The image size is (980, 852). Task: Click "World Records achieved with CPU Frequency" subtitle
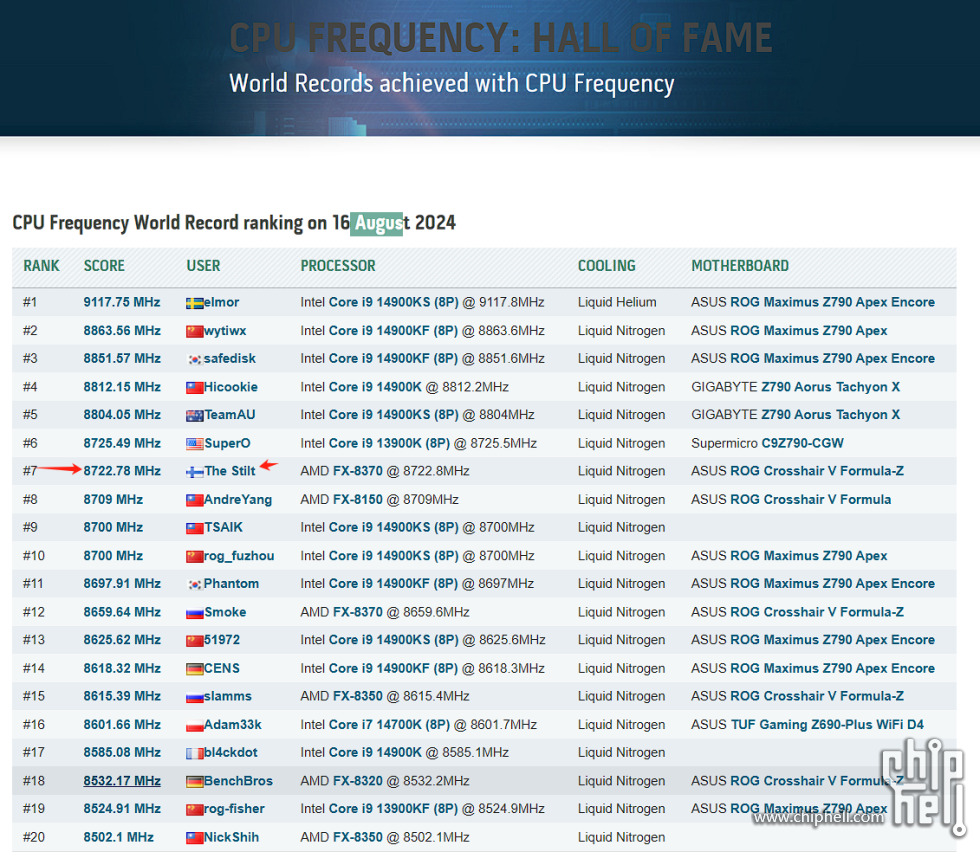click(x=452, y=84)
